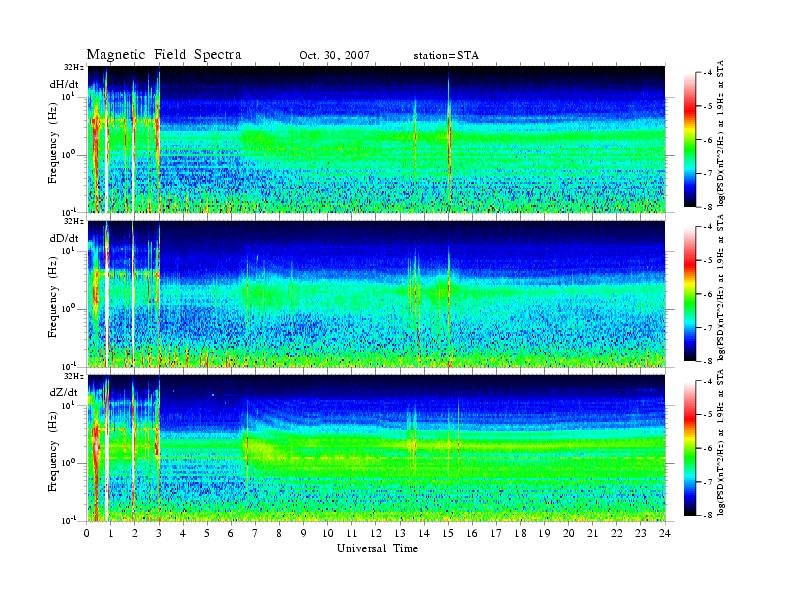792x612 pixels.
Task: Click the 10⁻¹ tick label of dH/dt panel
Action: click(68, 212)
